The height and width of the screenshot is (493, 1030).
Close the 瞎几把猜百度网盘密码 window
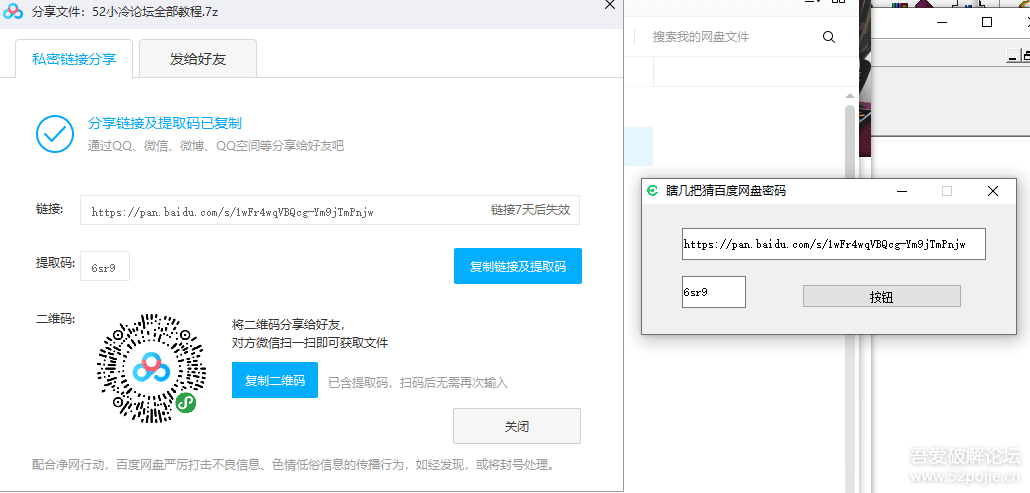[993, 191]
